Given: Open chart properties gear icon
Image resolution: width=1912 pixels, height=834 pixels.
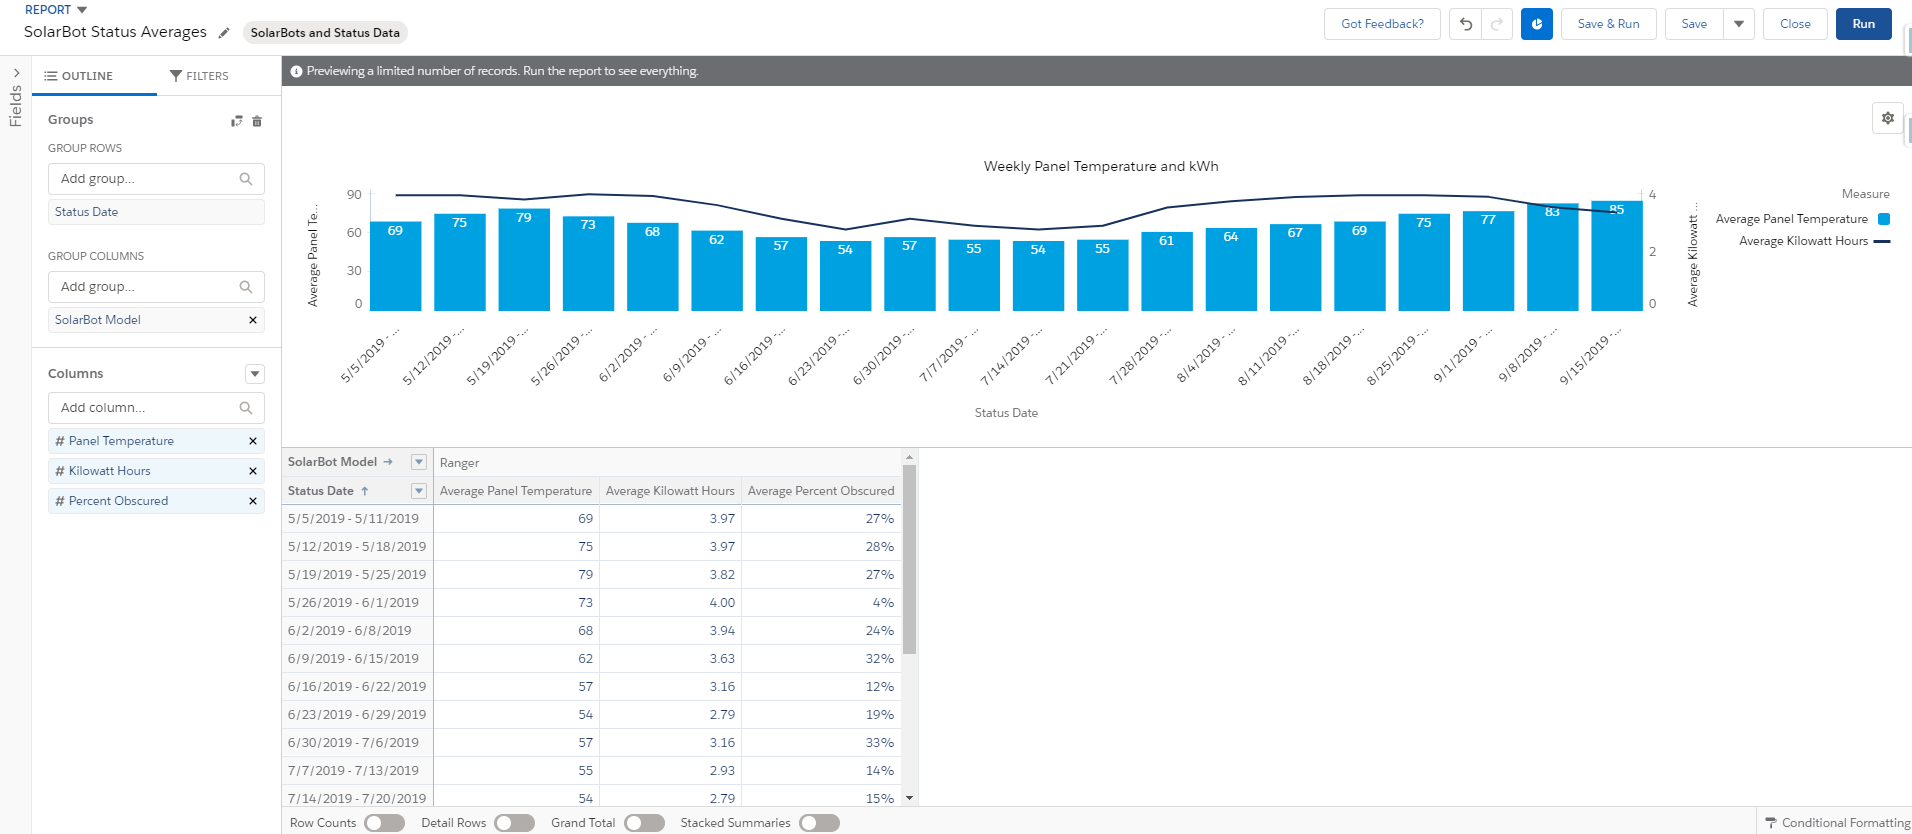Looking at the screenshot, I should [x=1887, y=118].
